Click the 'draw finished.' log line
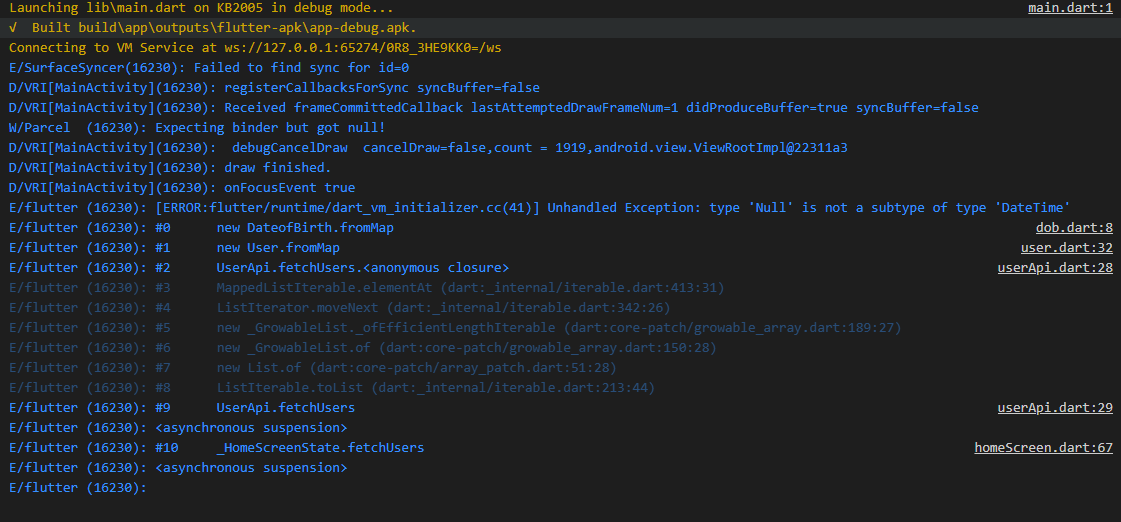1121x522 pixels. tap(170, 168)
